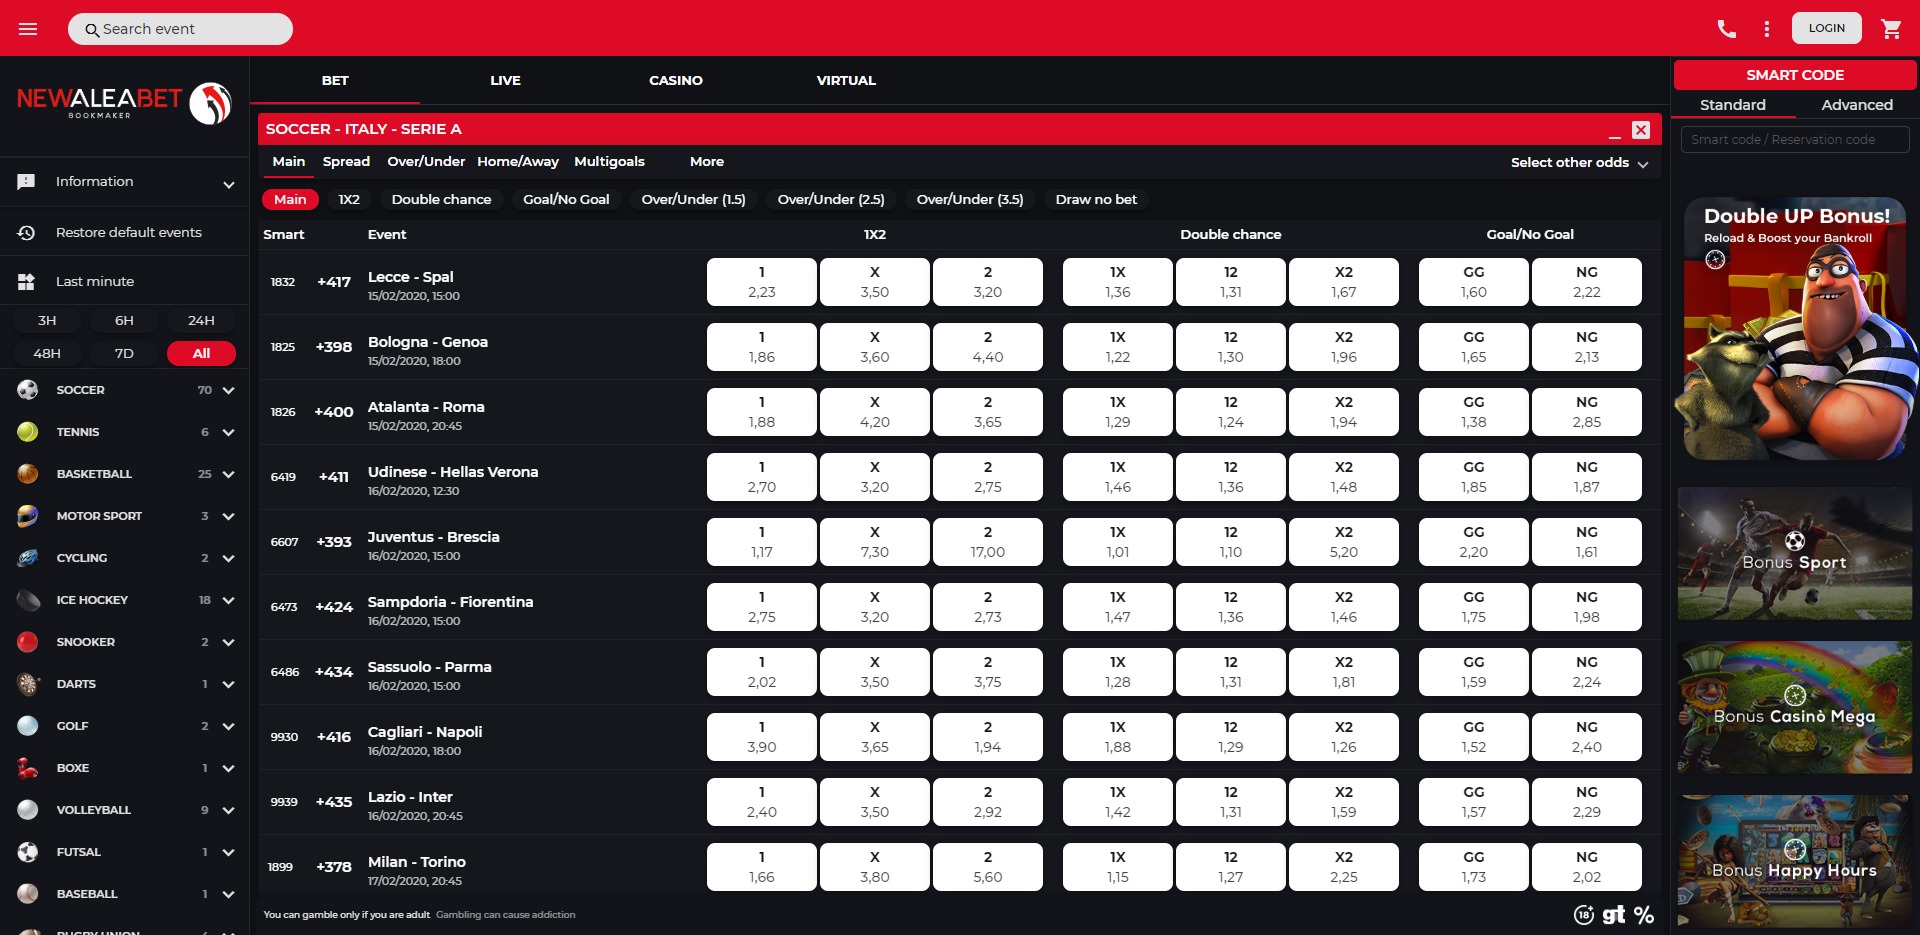Select the Golf ball icon

point(28,726)
